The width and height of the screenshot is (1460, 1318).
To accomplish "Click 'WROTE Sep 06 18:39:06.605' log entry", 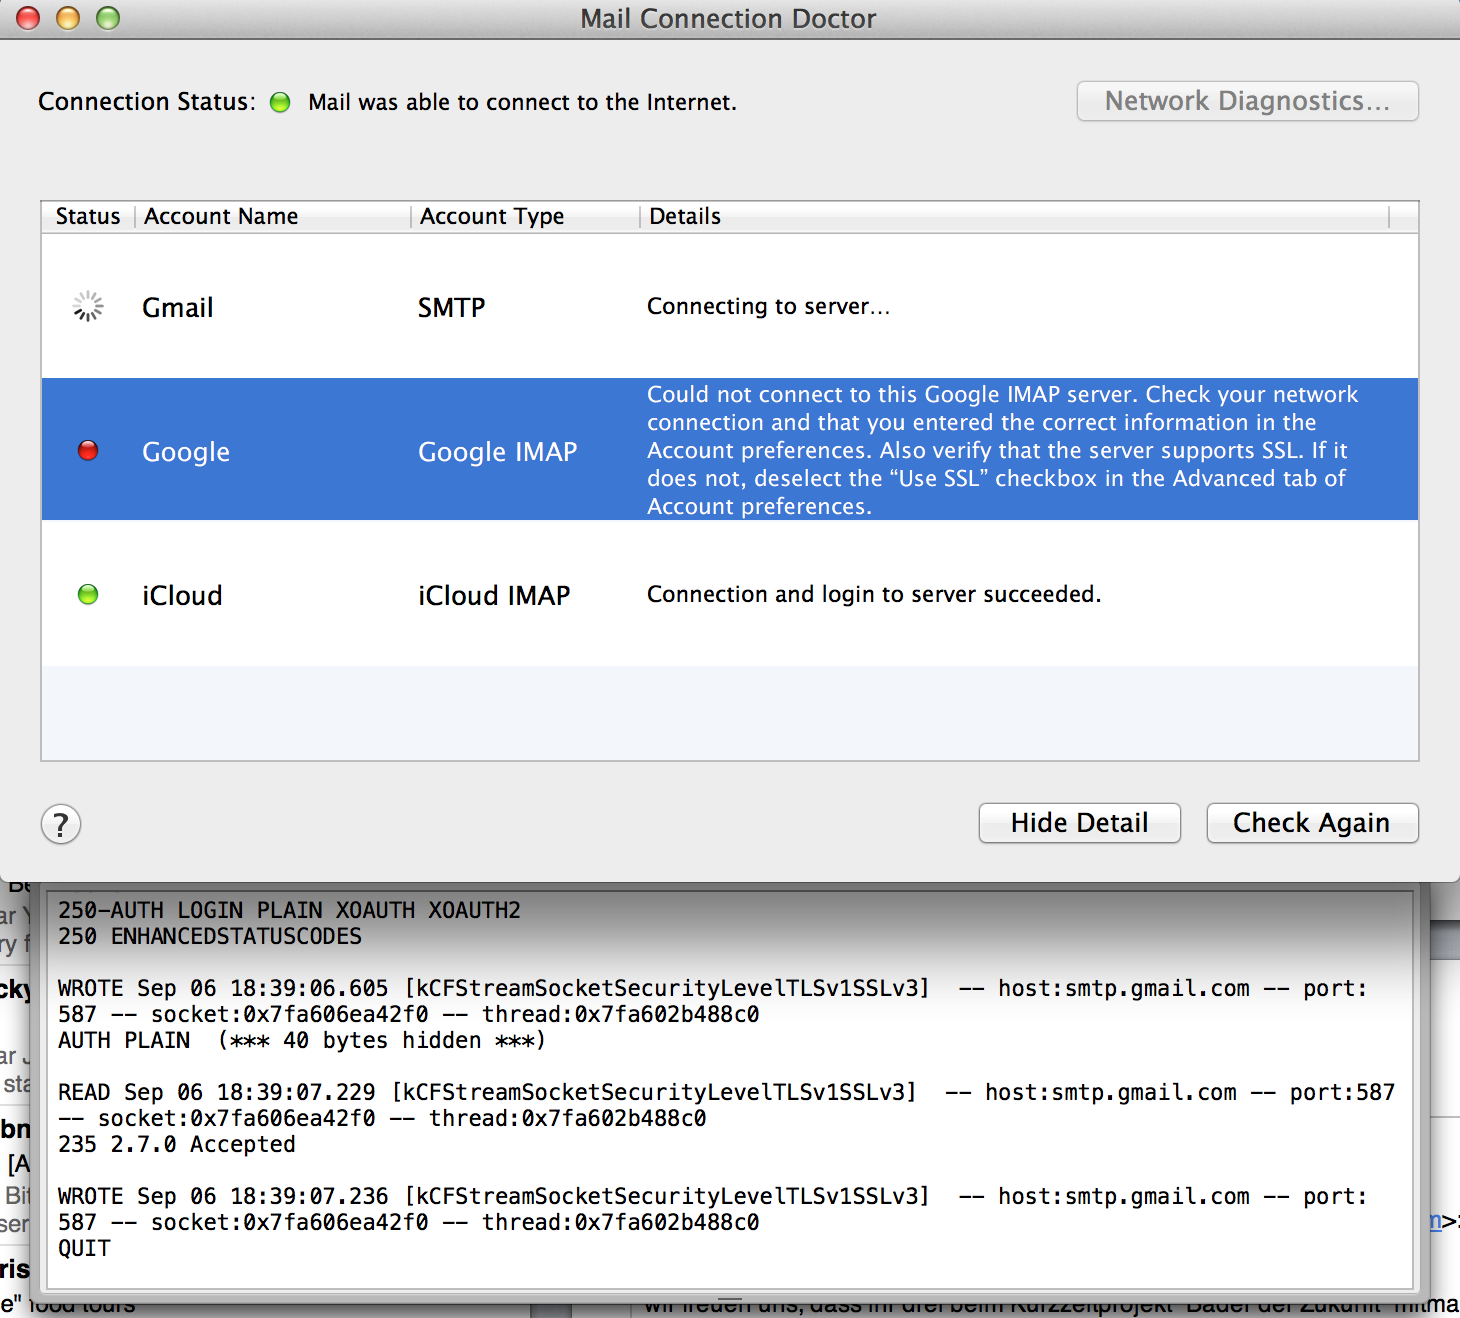I will point(712,1001).
